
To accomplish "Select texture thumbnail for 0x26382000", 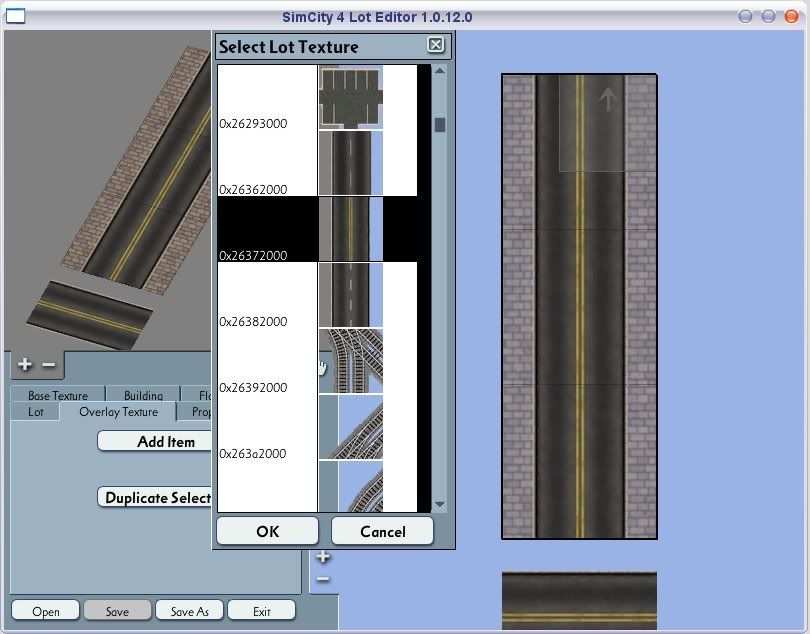I will [x=351, y=295].
